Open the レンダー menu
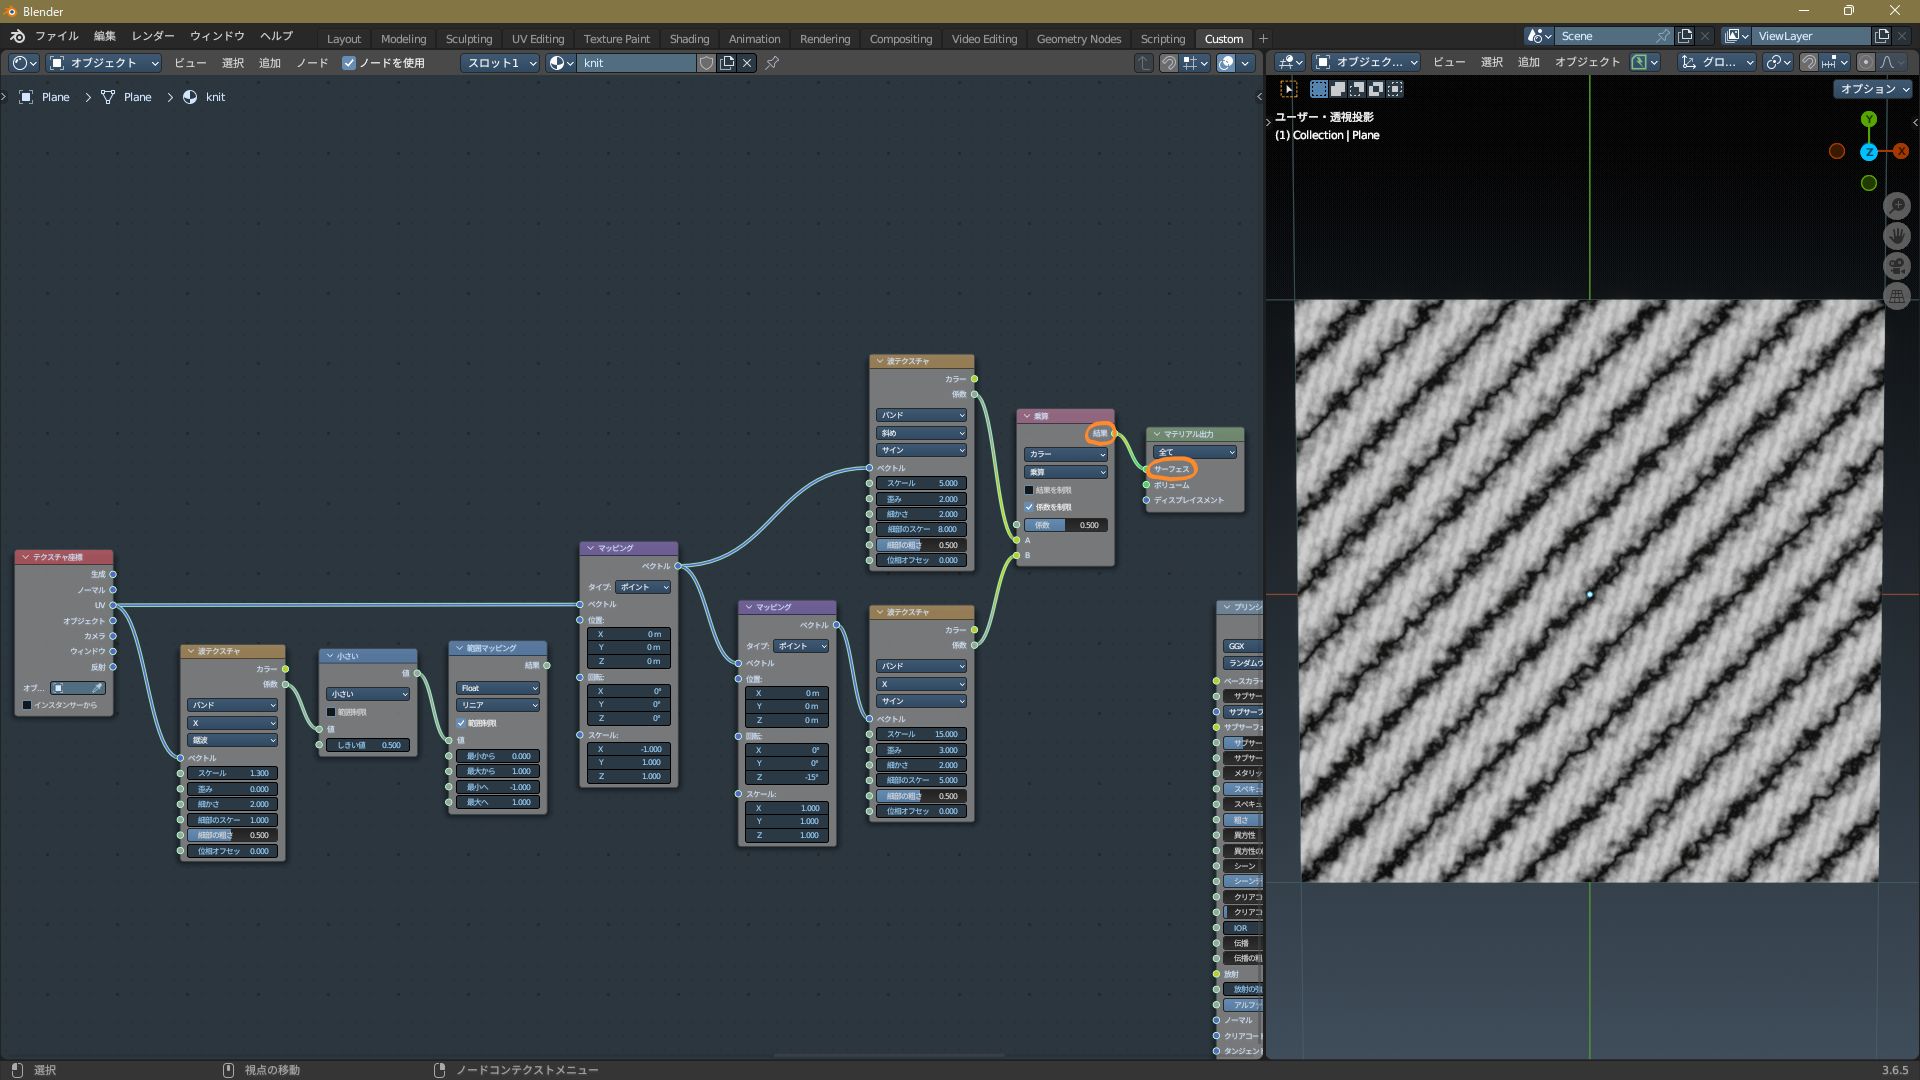The height and width of the screenshot is (1080, 1920). tap(152, 36)
